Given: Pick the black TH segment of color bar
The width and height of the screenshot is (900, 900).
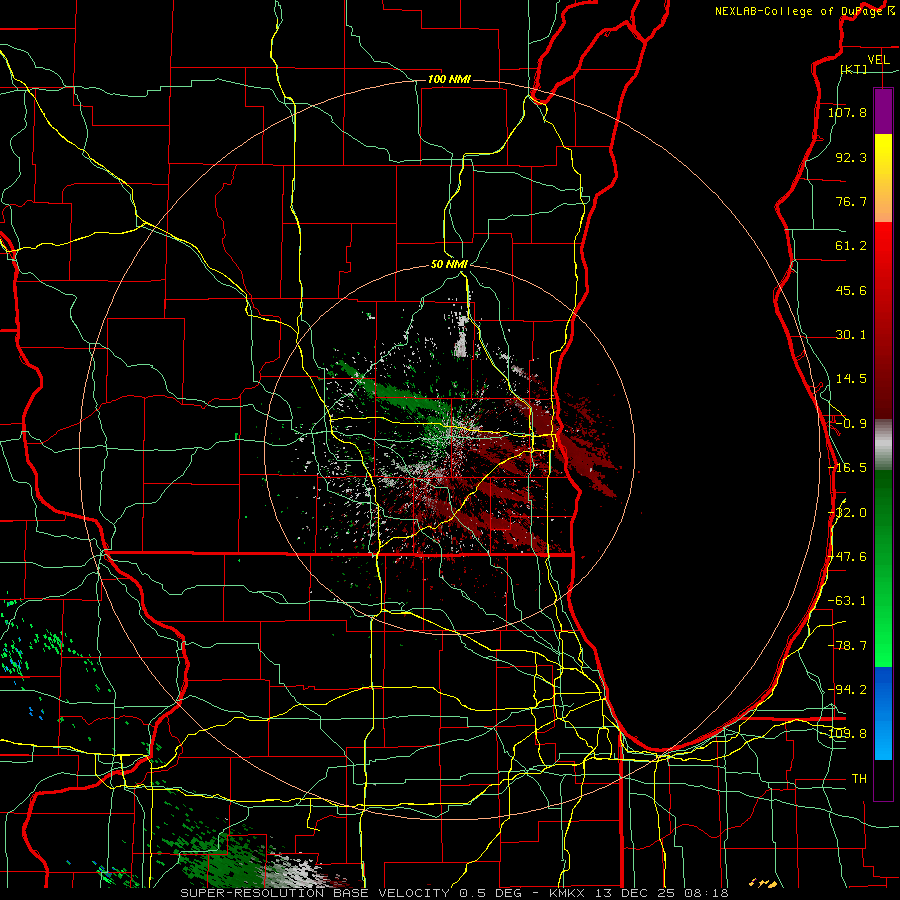Looking at the screenshot, I should 883,779.
